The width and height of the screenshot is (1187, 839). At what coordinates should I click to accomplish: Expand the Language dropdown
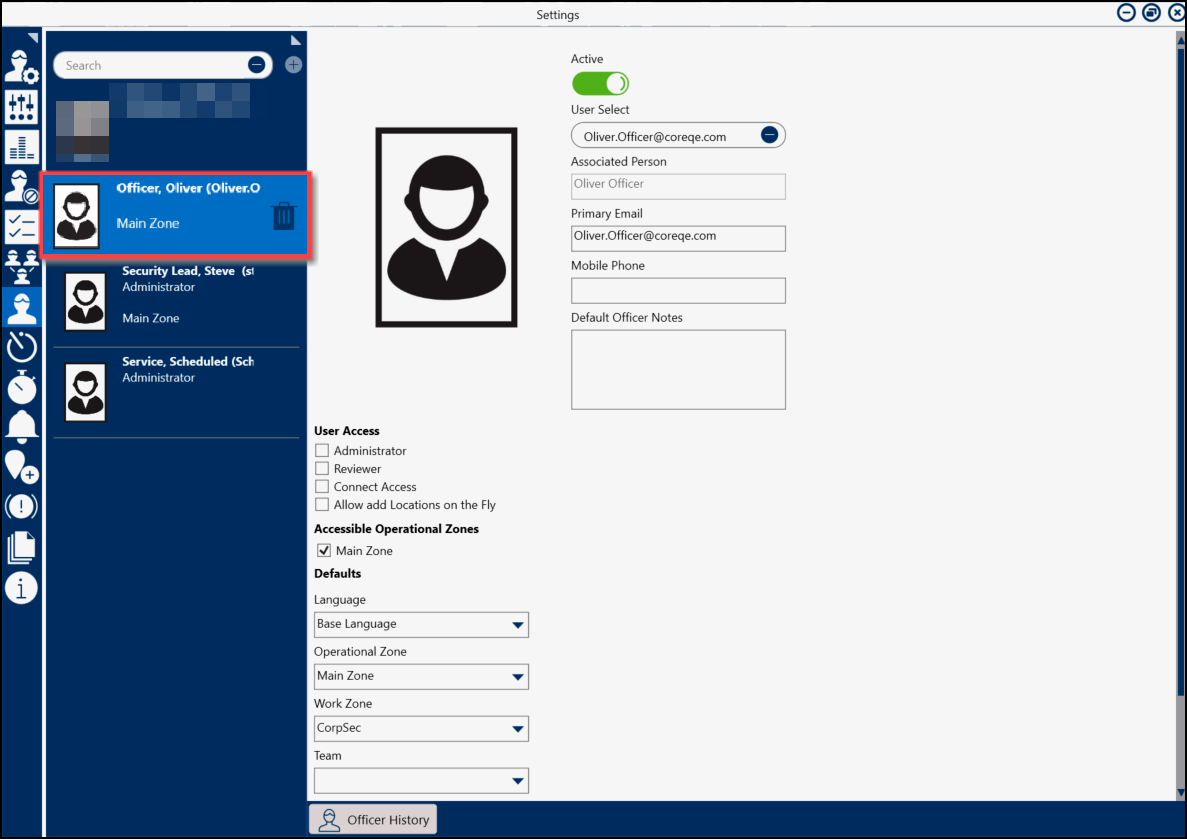tap(421, 625)
